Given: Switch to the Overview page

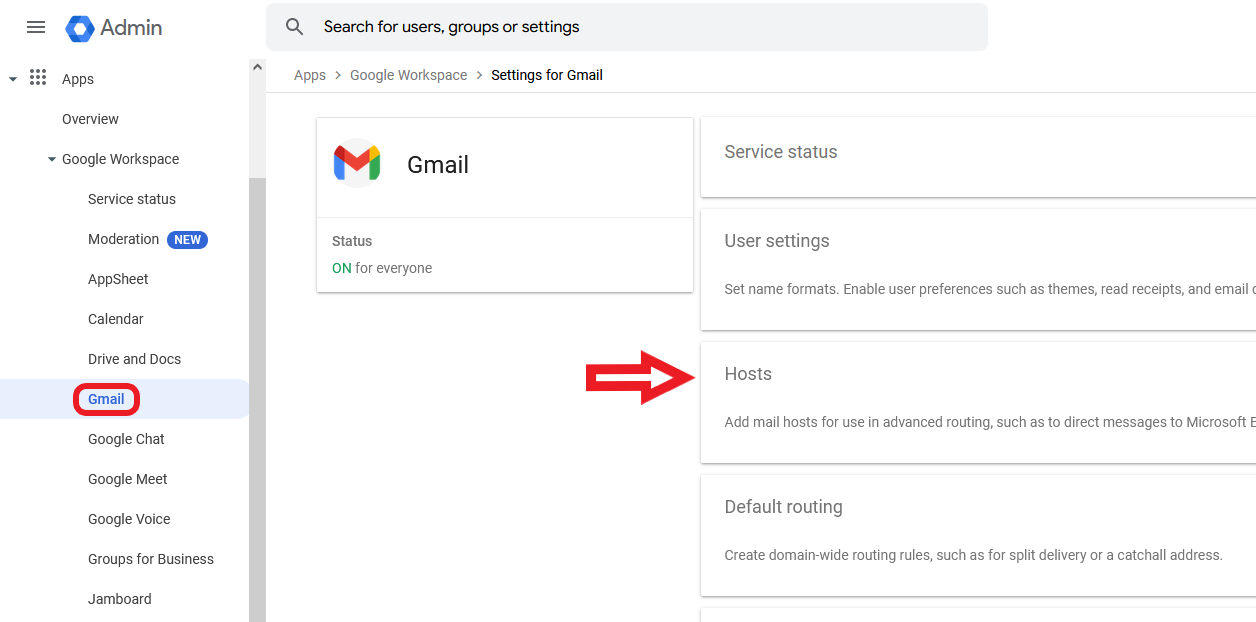Looking at the screenshot, I should pyautogui.click(x=90, y=118).
